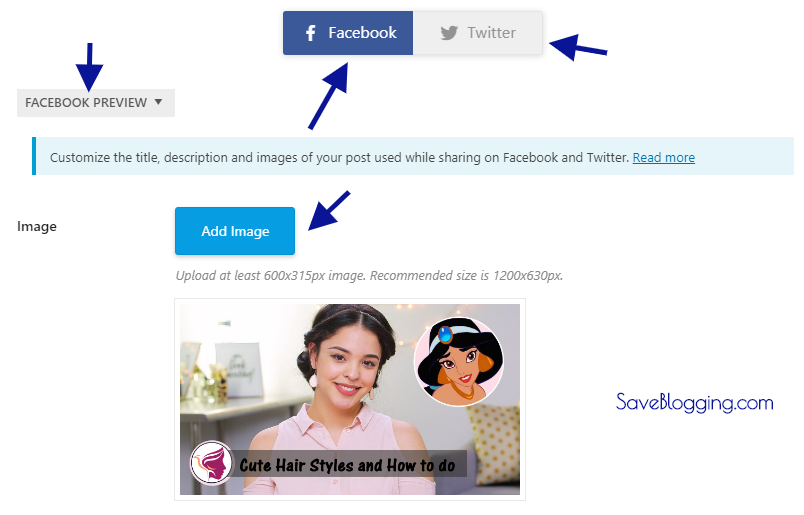Click the Twitter bird icon
Viewport: 804px width, 515px height.
pos(449,33)
